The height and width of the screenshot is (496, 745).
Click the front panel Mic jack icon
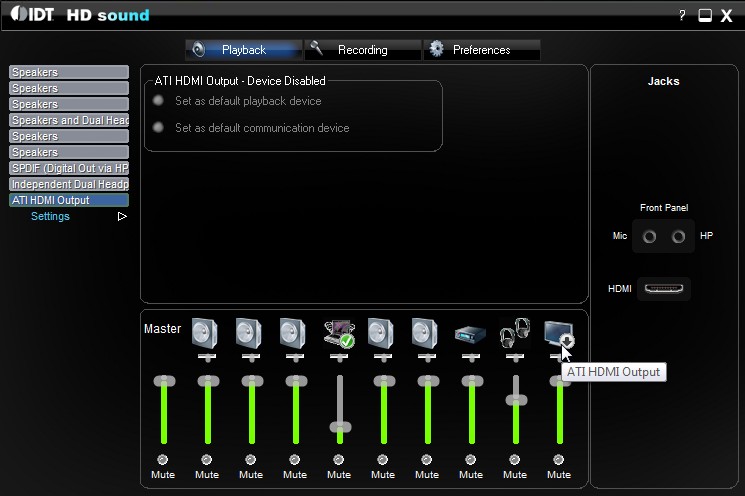pyautogui.click(x=651, y=237)
